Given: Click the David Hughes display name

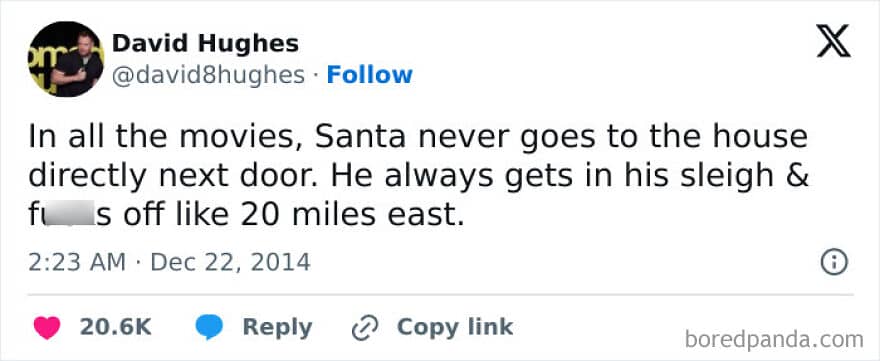Looking at the screenshot, I should coord(205,43).
